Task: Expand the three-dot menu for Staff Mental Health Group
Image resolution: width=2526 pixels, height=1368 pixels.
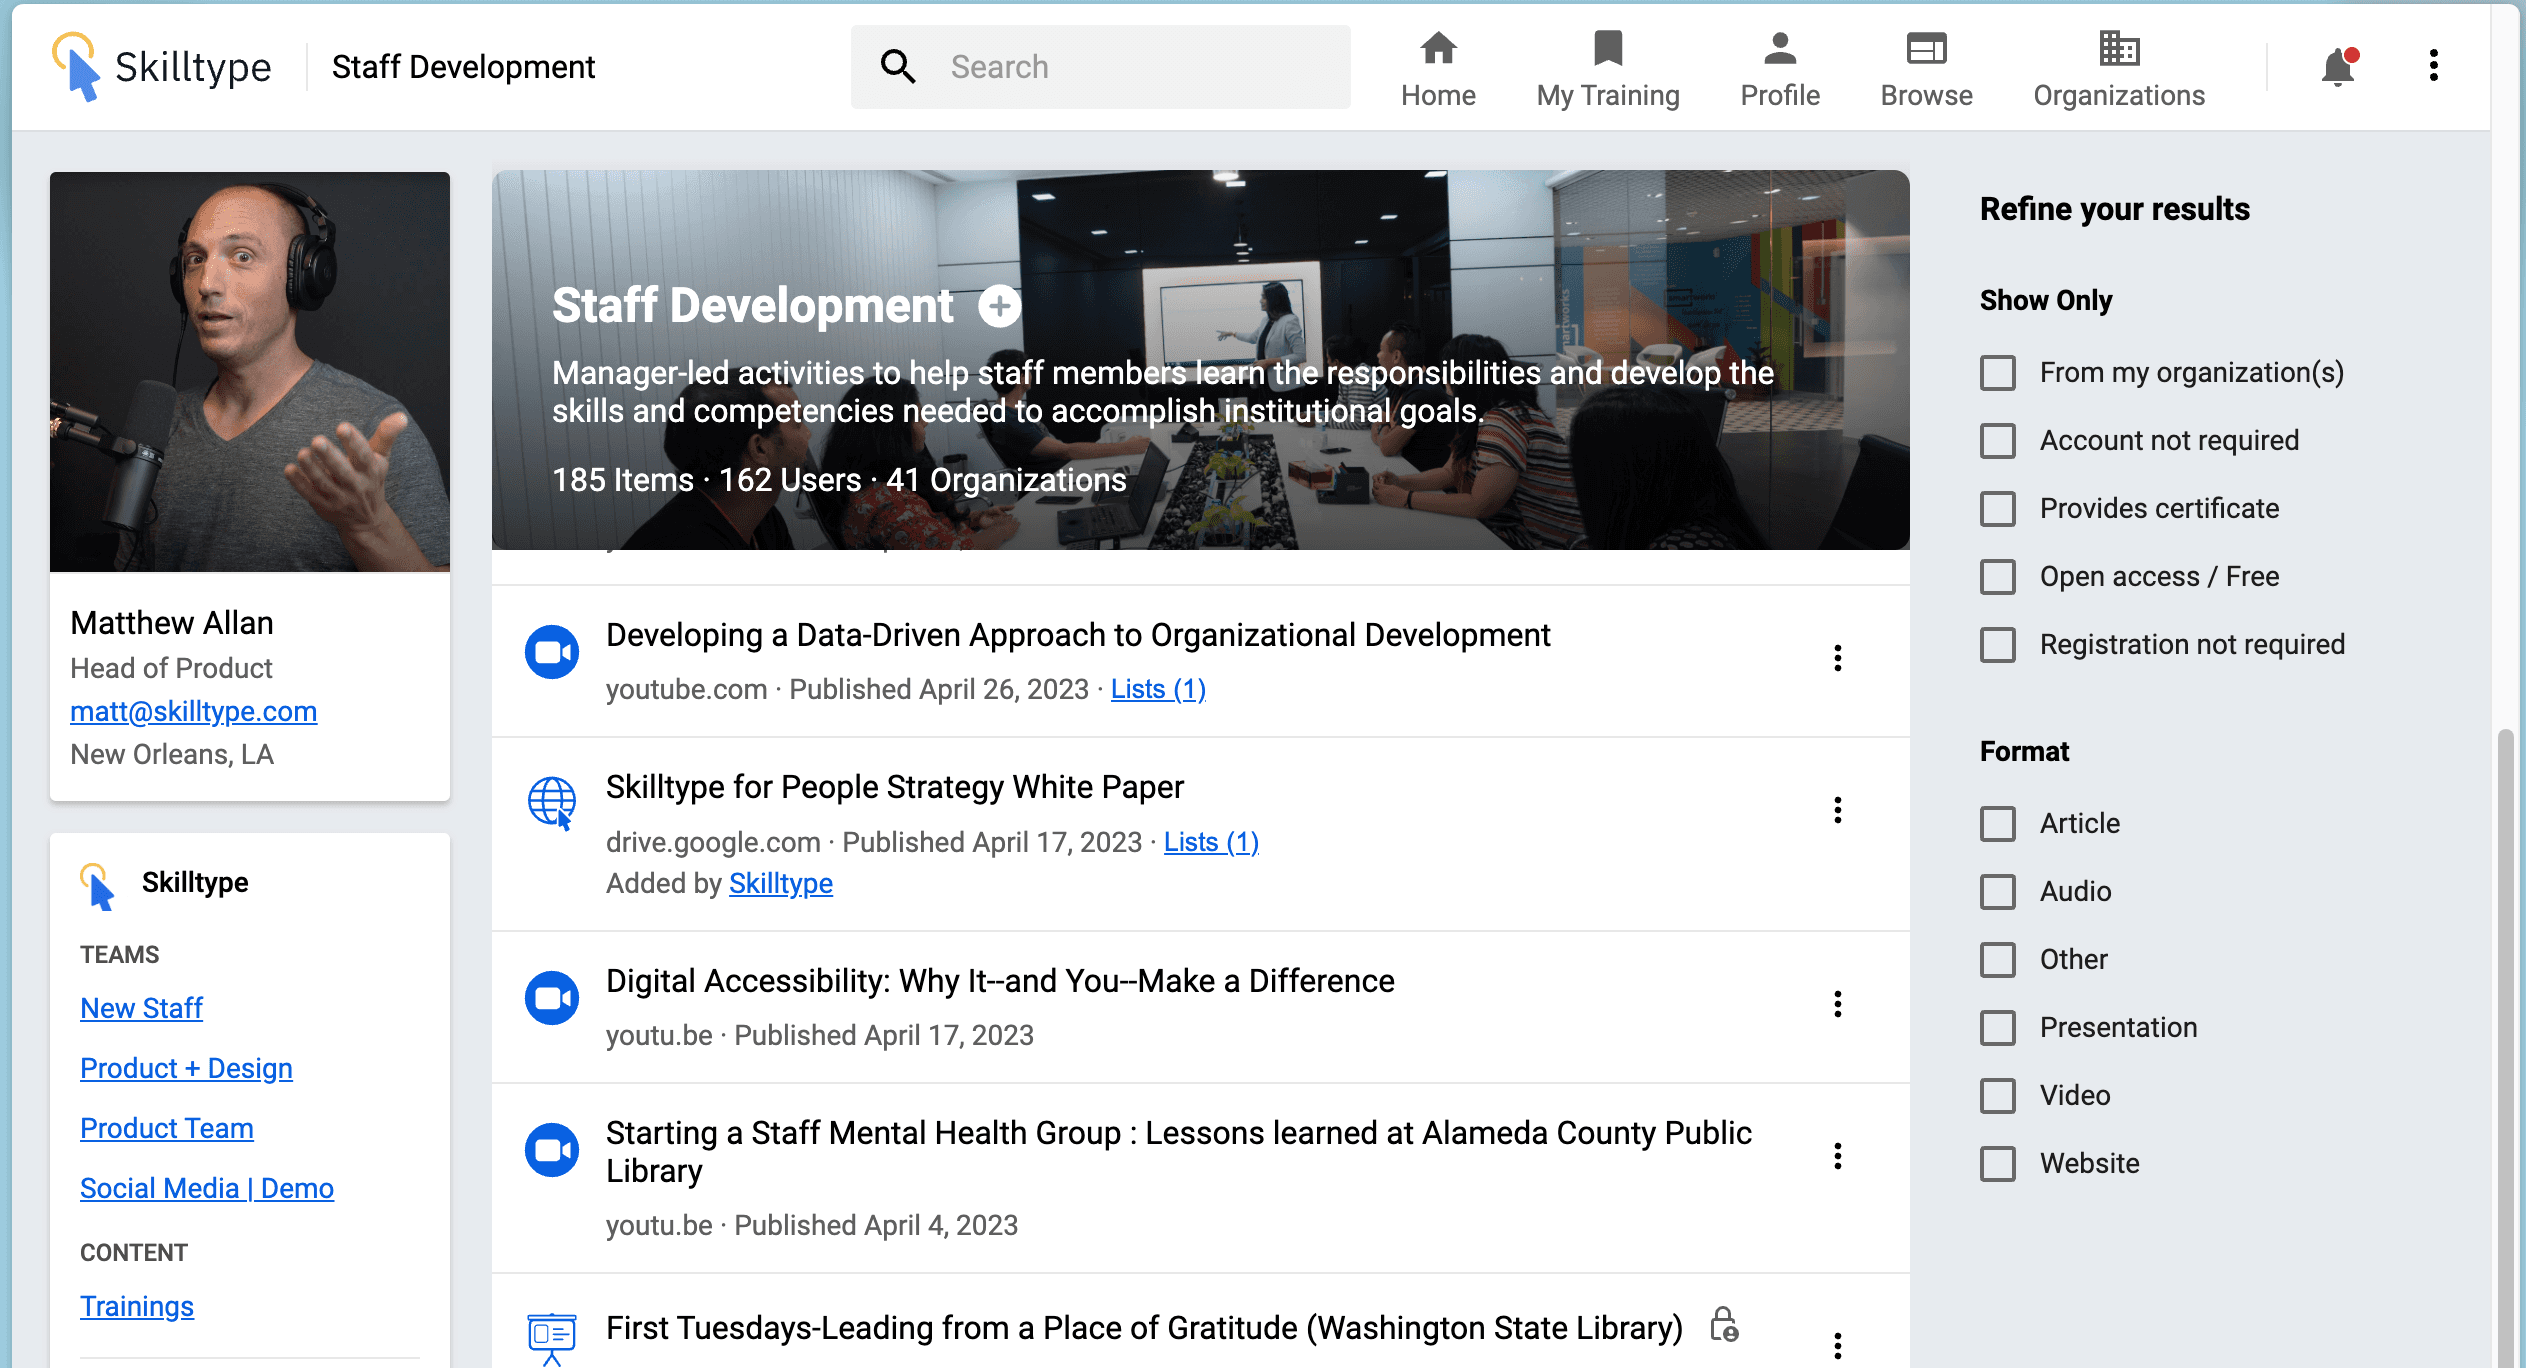Action: click(x=1837, y=1156)
